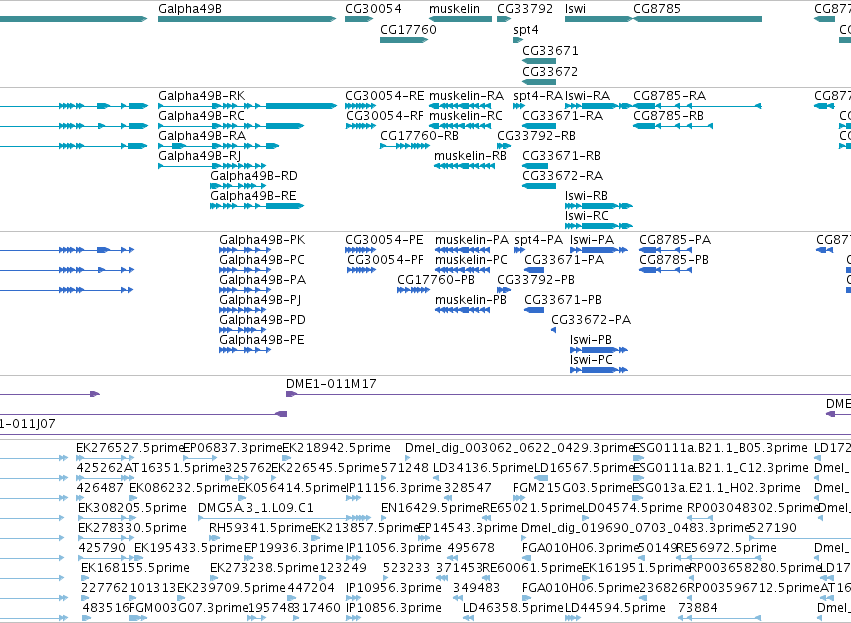Select the EK168155.5prime EST label
This screenshot has height=623, width=851.
click(135, 568)
